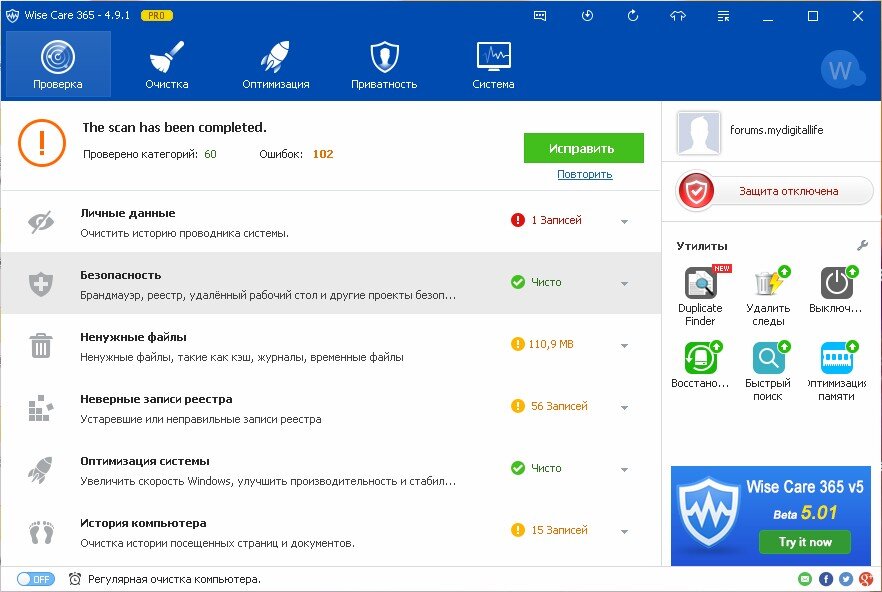This screenshot has width=882, height=592.
Task: Click the wrench icon next to Утилиты
Action: (x=862, y=245)
